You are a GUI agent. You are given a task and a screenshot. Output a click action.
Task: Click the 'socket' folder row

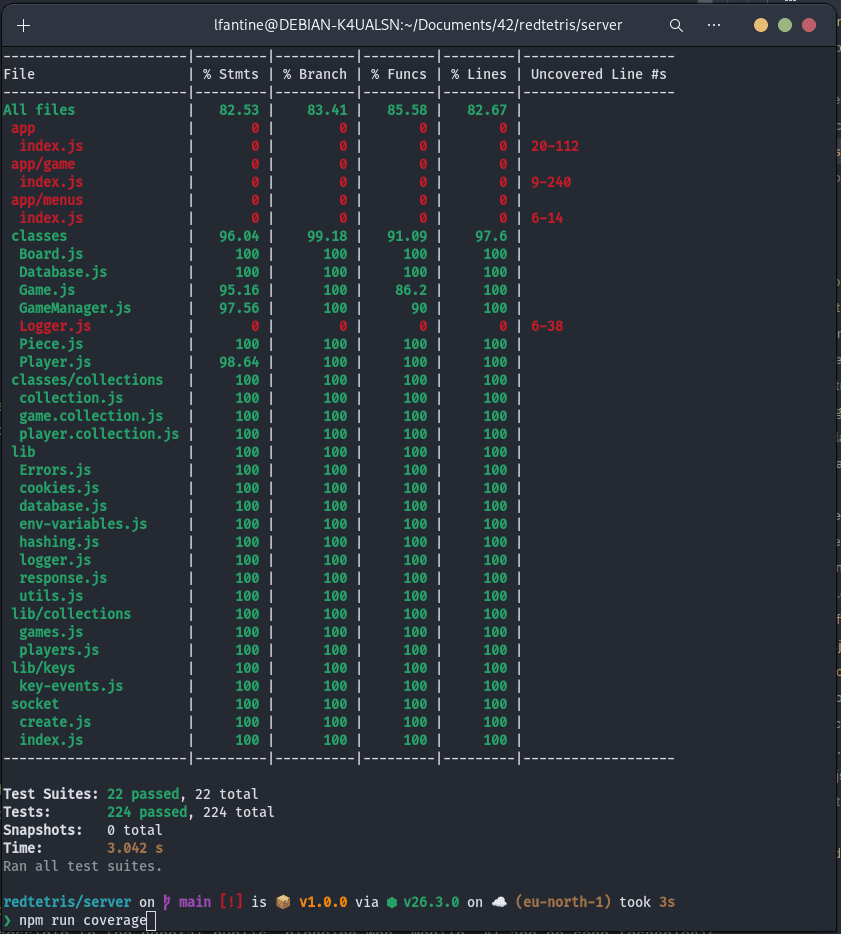35,704
